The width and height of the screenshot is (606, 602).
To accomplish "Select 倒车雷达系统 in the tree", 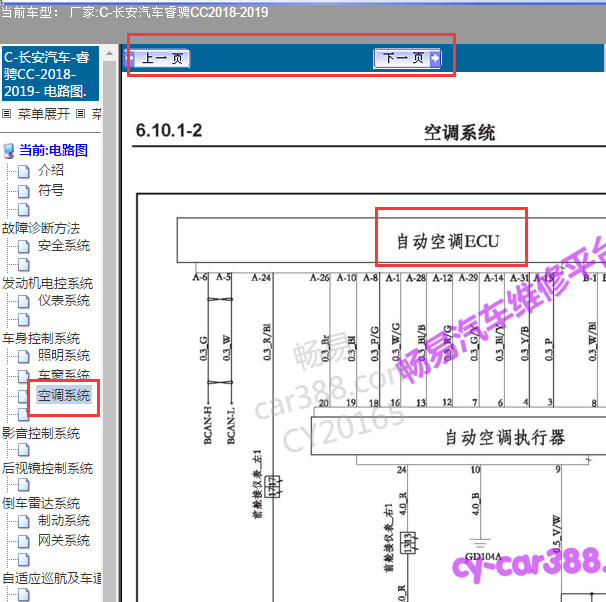I will coord(41,503).
